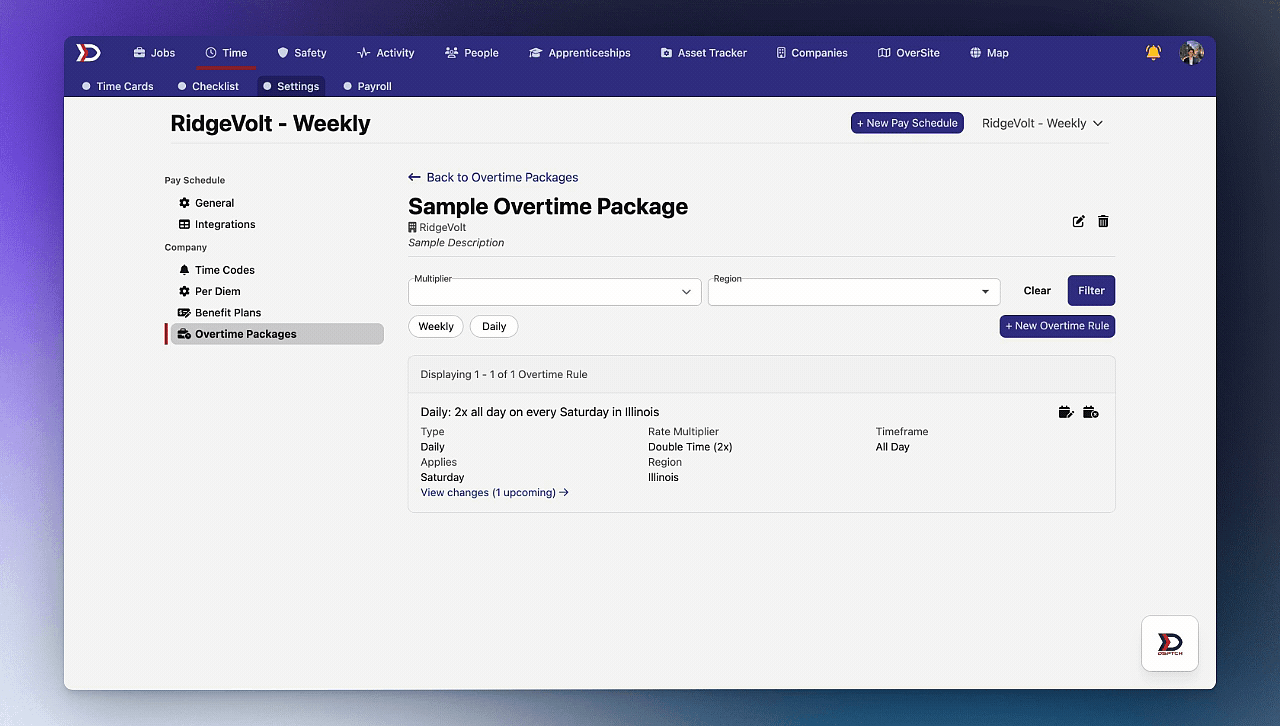The image size is (1280, 726).
Task: Go to the Companies section
Action: (812, 53)
